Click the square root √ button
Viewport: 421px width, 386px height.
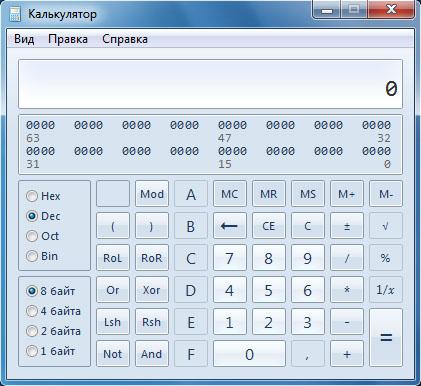386,226
